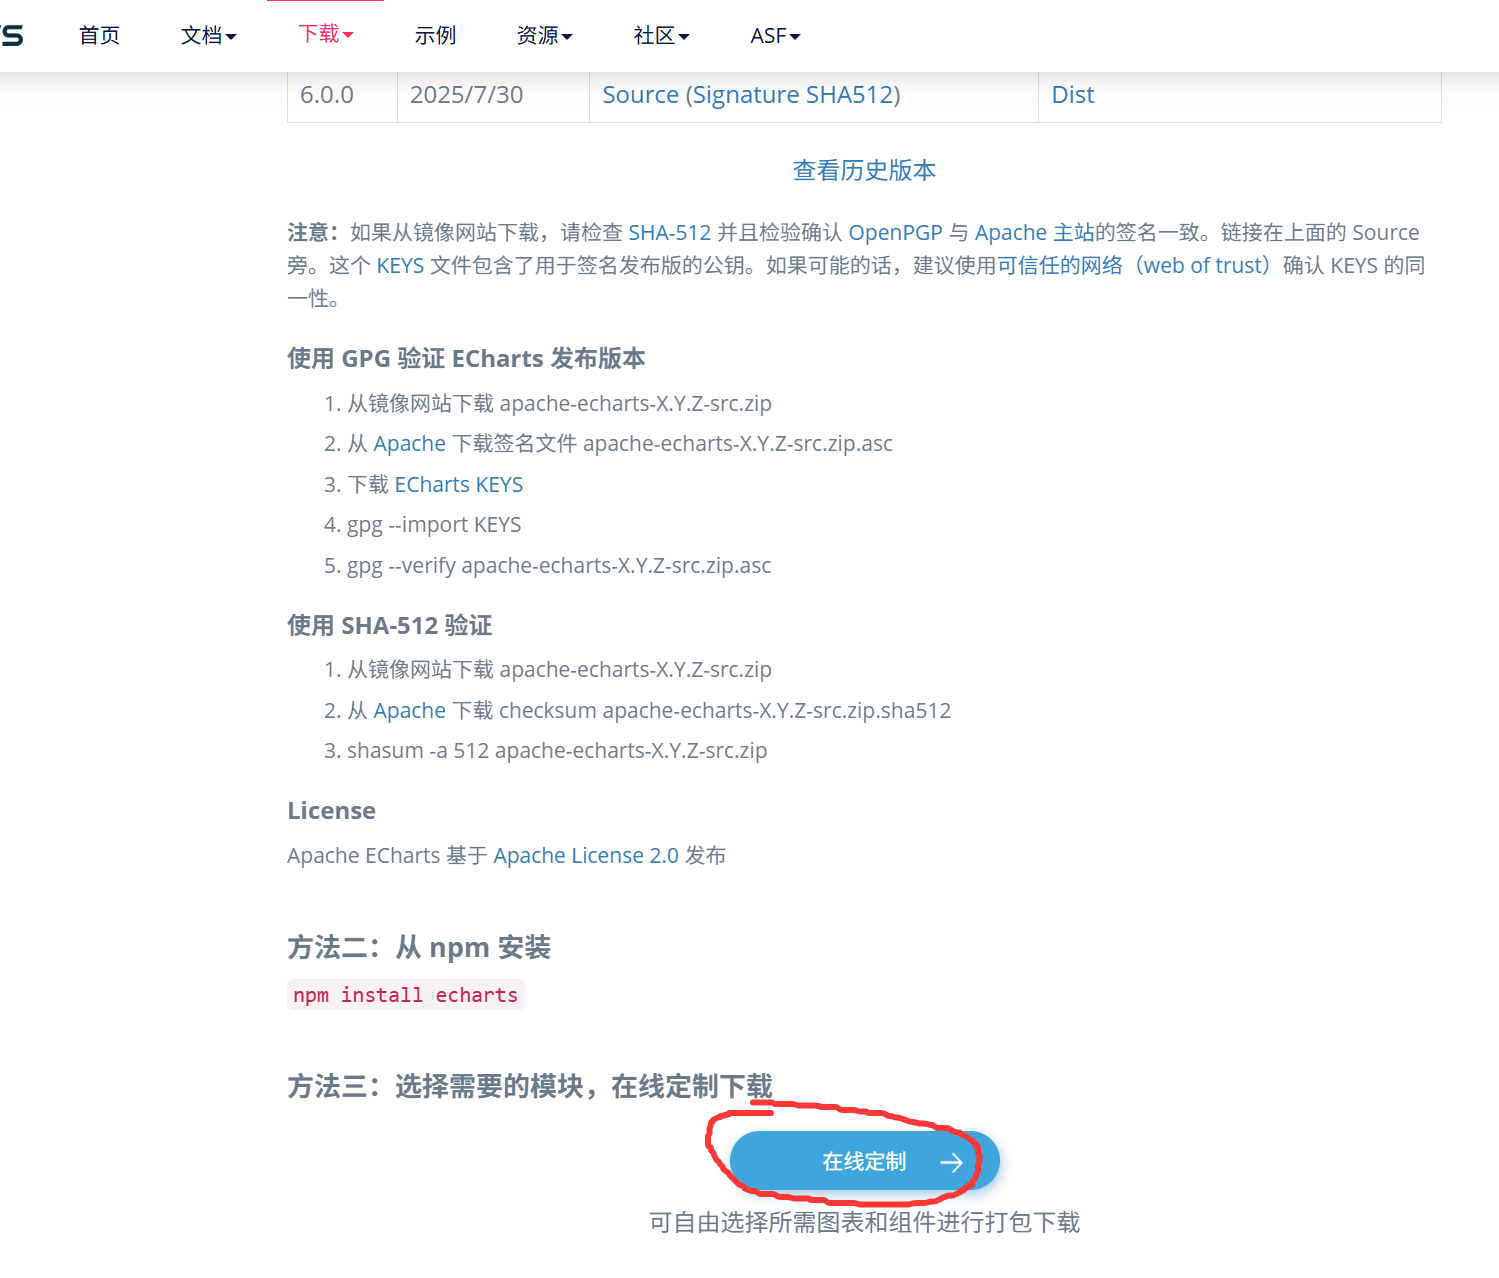Open the 示例 navigation item
The height and width of the screenshot is (1278, 1499).
[435, 36]
